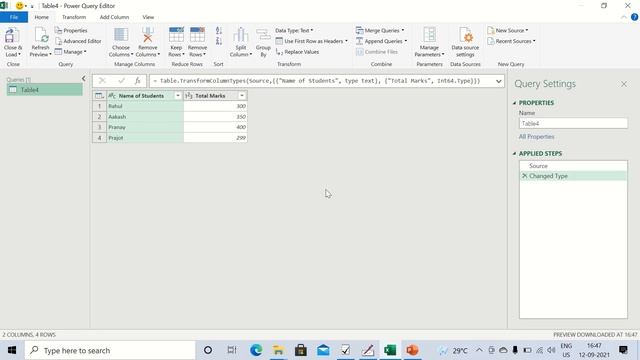640x360 pixels.
Task: Open File Explorer from the taskbar
Action: click(x=278, y=350)
